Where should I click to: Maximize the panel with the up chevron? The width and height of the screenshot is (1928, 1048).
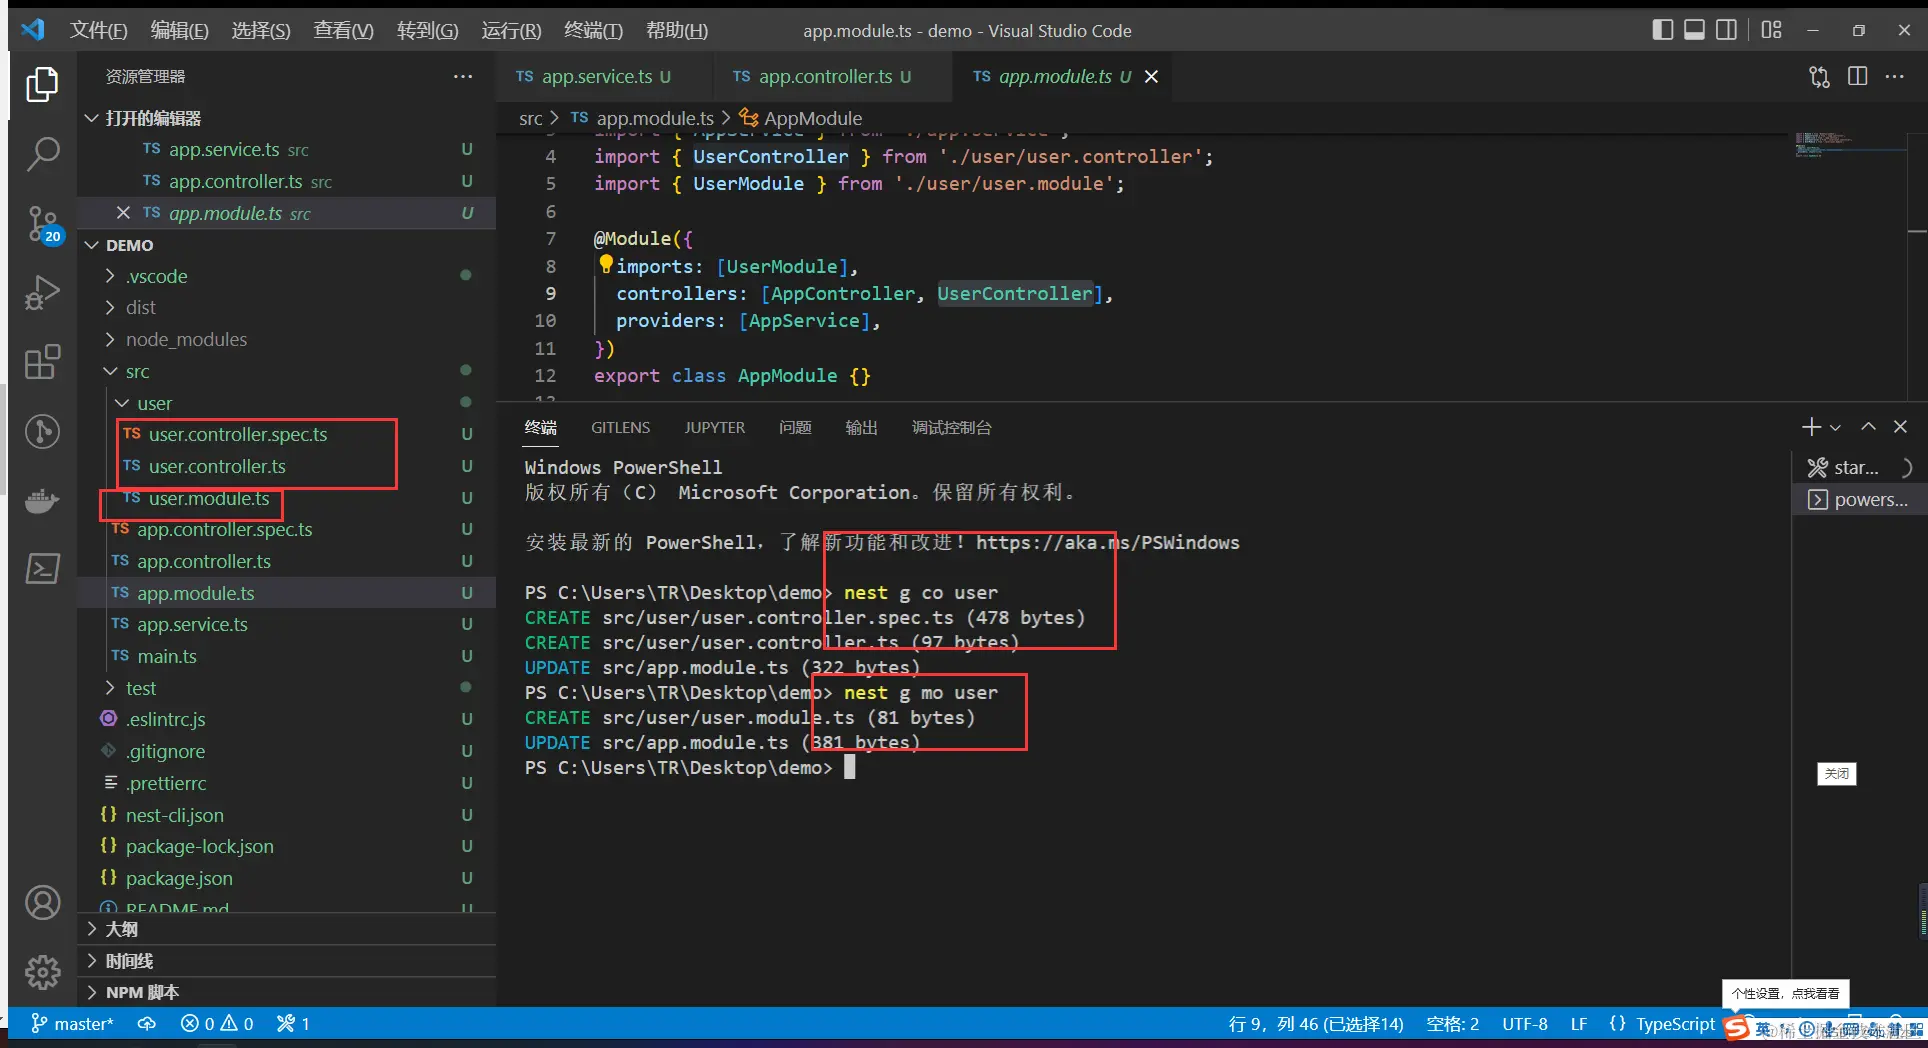pyautogui.click(x=1868, y=427)
